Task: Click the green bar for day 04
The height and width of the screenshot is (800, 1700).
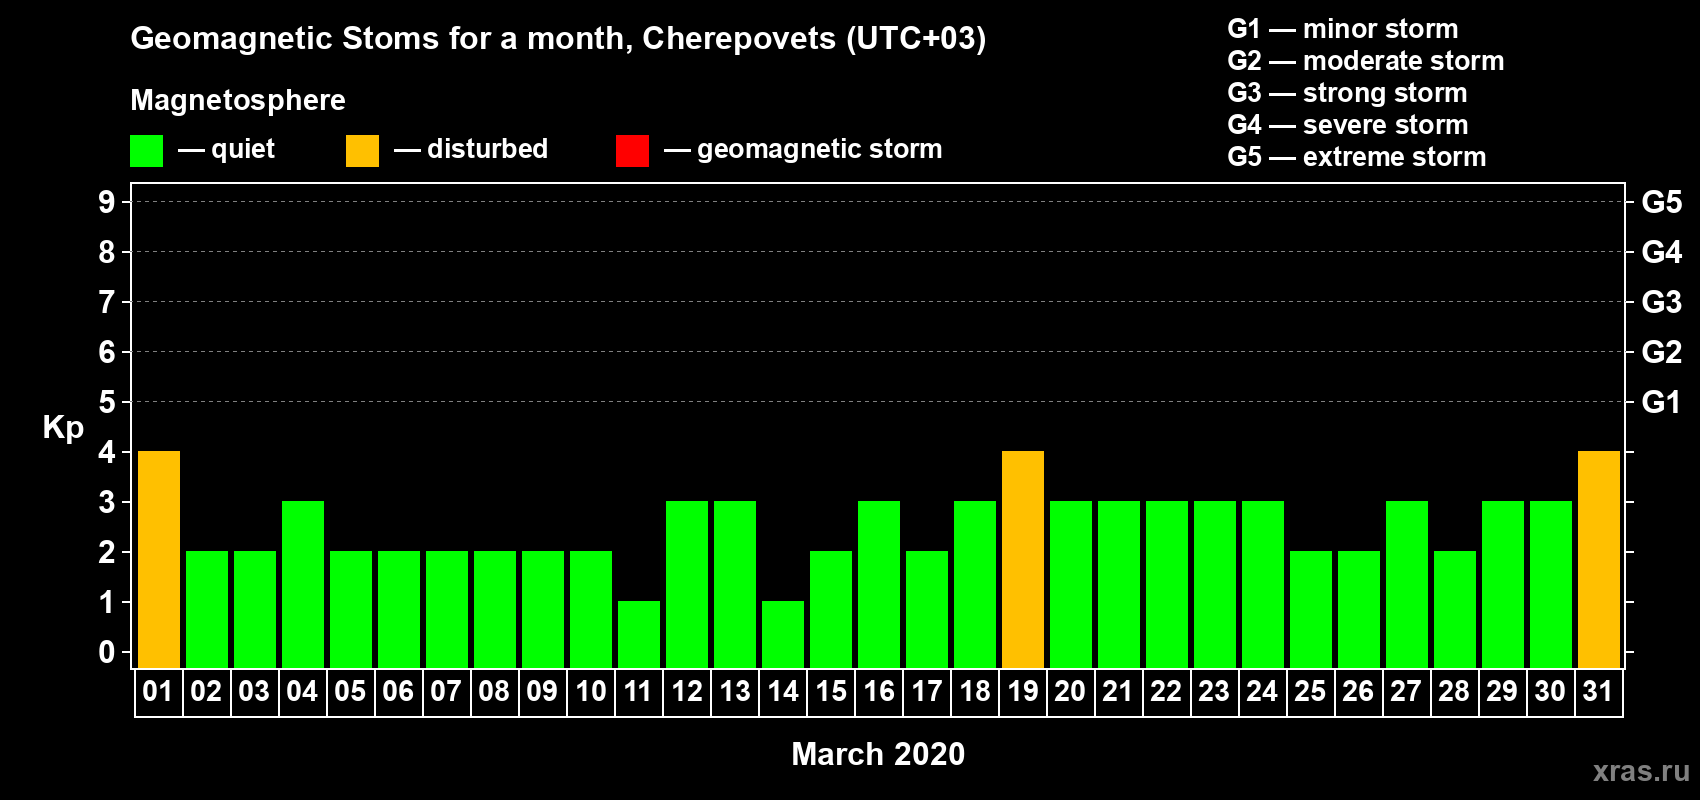Action: (303, 584)
